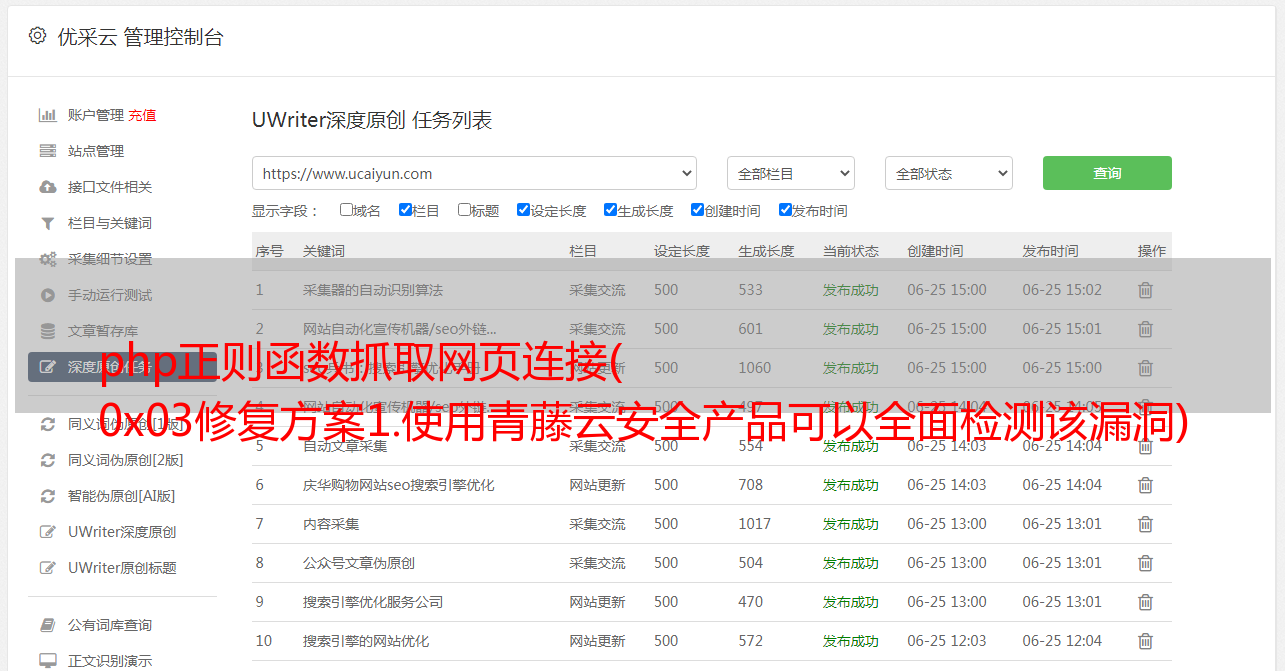
Task: Open the site URL dropdown
Action: (x=474, y=173)
